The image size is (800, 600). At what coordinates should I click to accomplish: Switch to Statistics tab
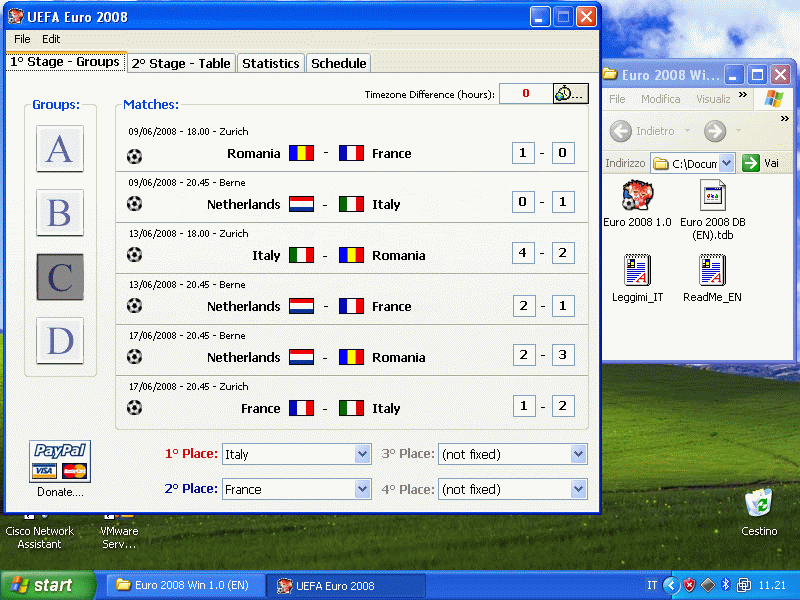coord(271,63)
